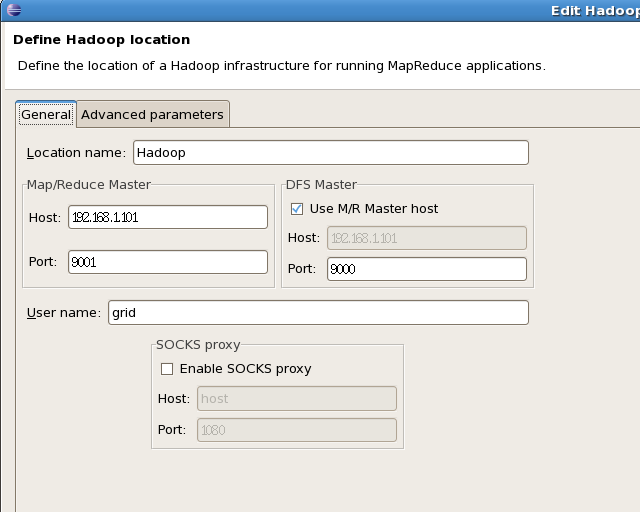Screen dimensions: 640x512
Task: Toggle the Use M/R Master host checkbox
Action: pyautogui.click(x=297, y=209)
